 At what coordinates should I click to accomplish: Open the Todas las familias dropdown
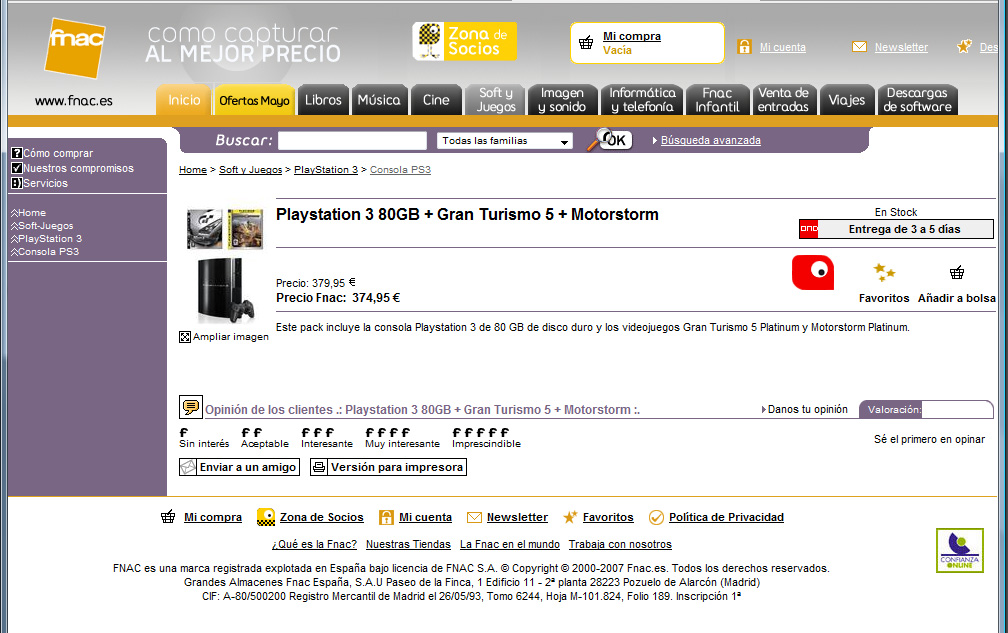point(505,141)
